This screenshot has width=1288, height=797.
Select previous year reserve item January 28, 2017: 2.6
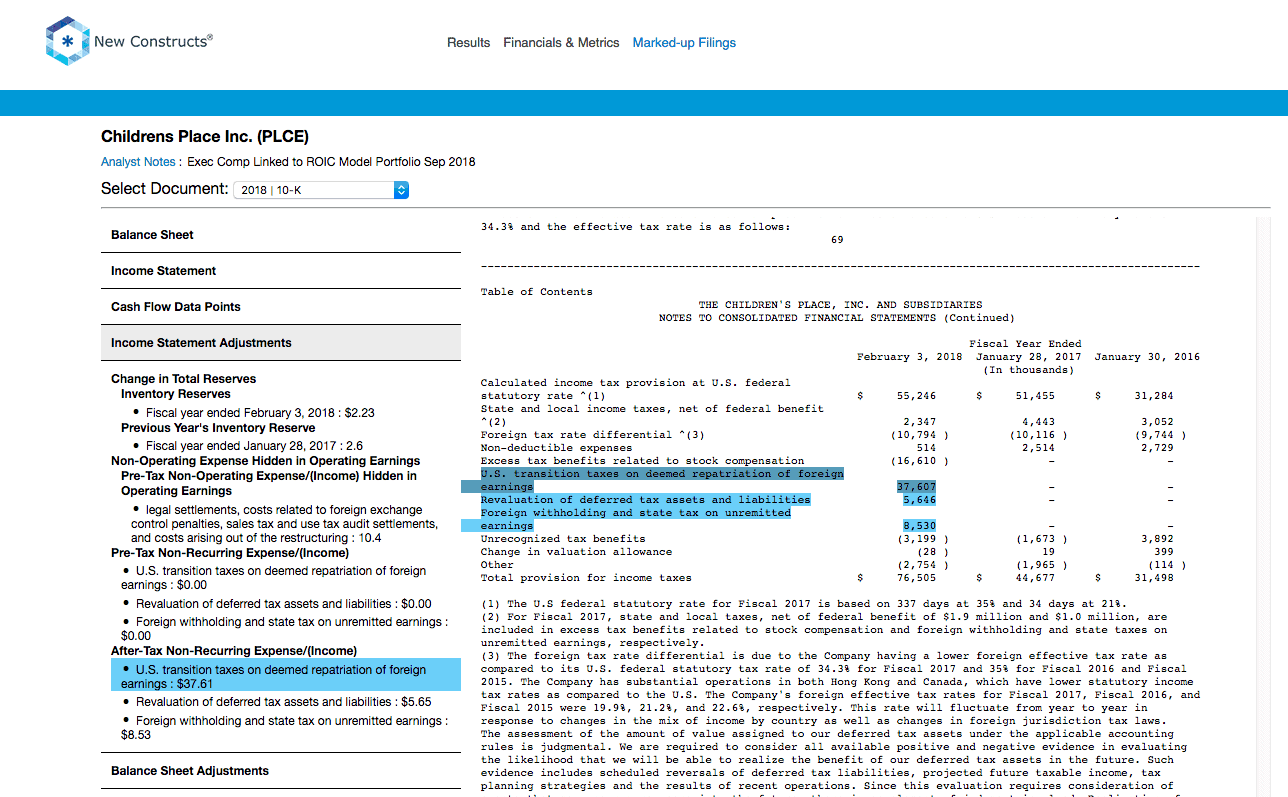tap(254, 446)
